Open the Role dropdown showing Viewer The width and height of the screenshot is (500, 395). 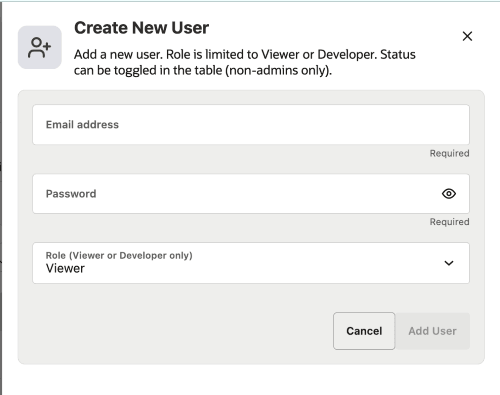[251, 263]
